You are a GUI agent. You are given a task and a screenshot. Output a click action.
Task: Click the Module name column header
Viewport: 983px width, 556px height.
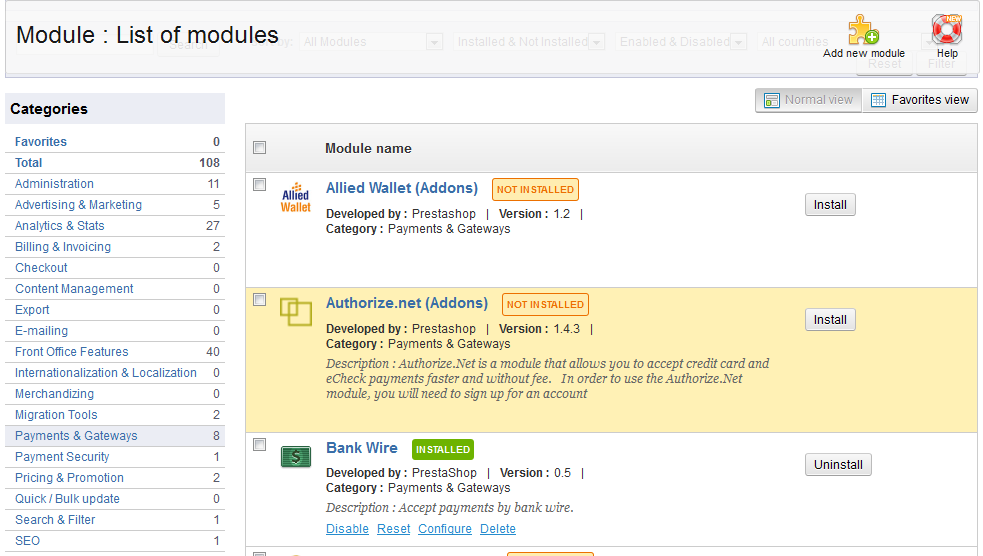369,149
